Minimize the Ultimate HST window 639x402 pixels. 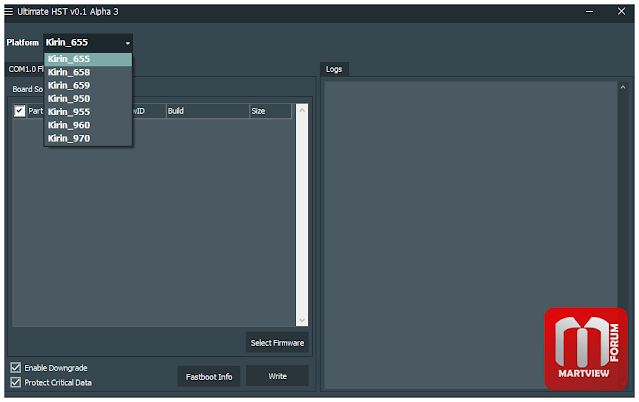click(x=589, y=12)
